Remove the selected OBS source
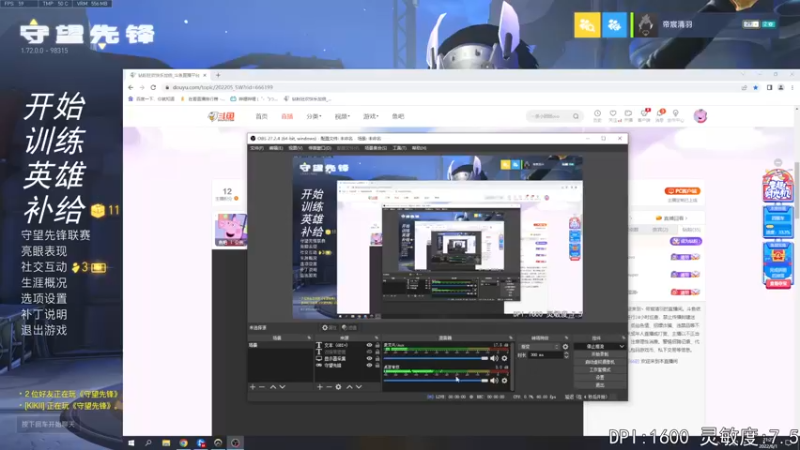 (329, 387)
